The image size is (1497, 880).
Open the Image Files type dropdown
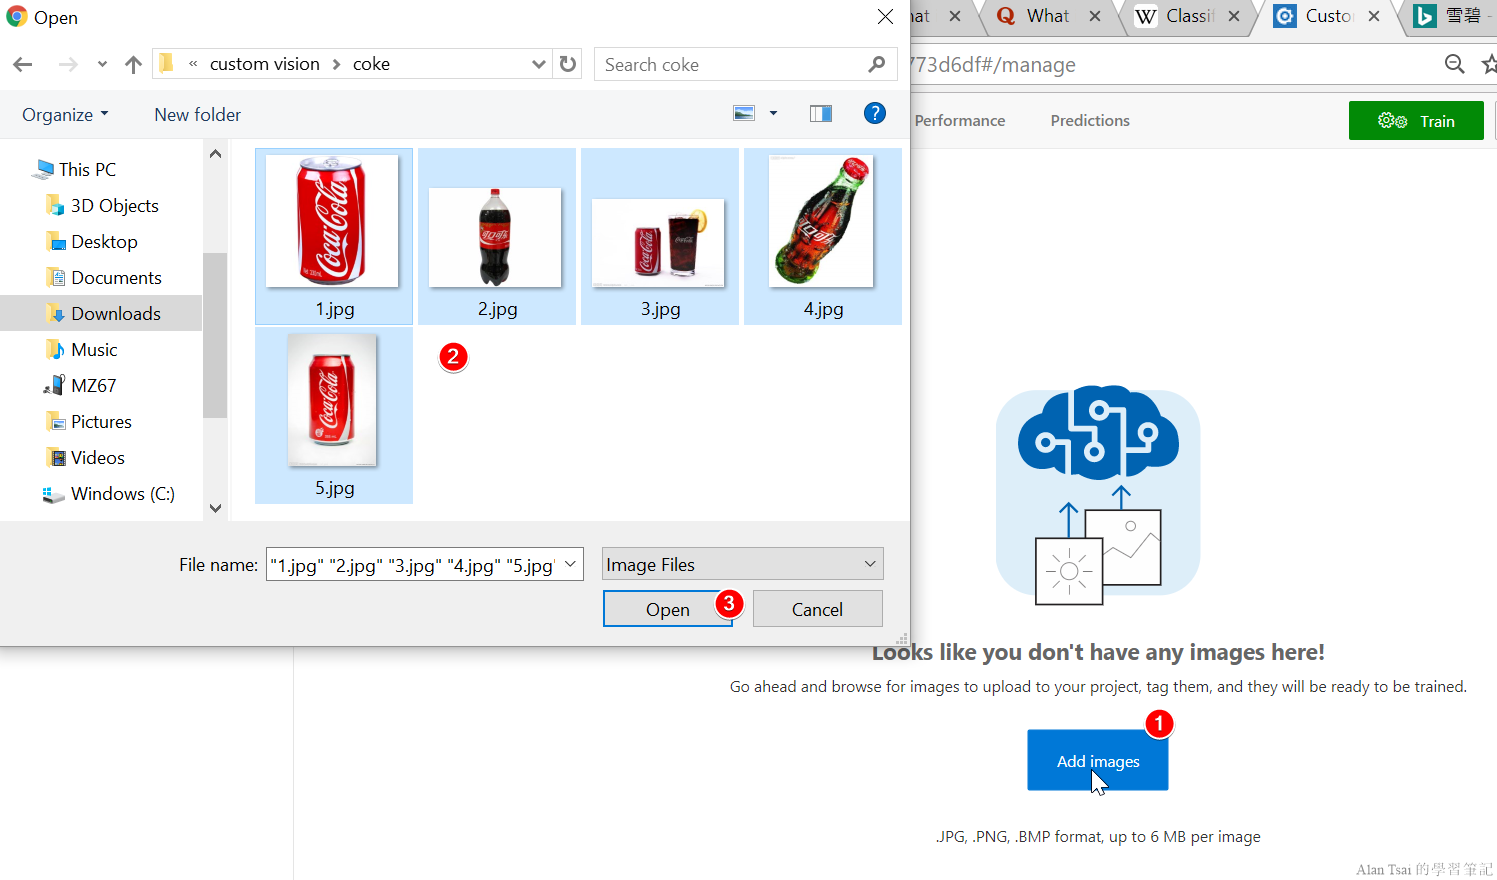[742, 565]
